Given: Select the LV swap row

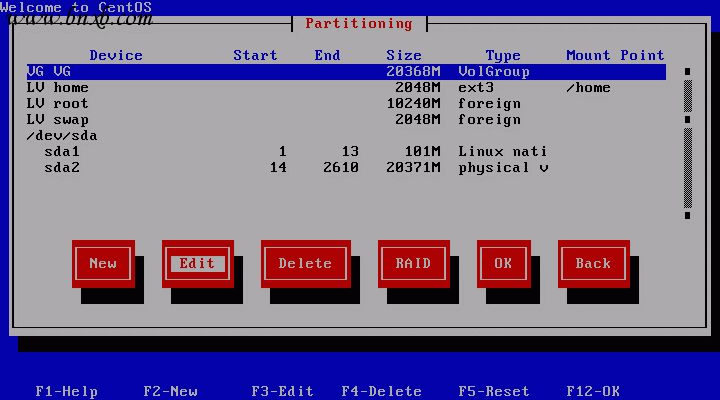Looking at the screenshot, I should pos(346,120).
